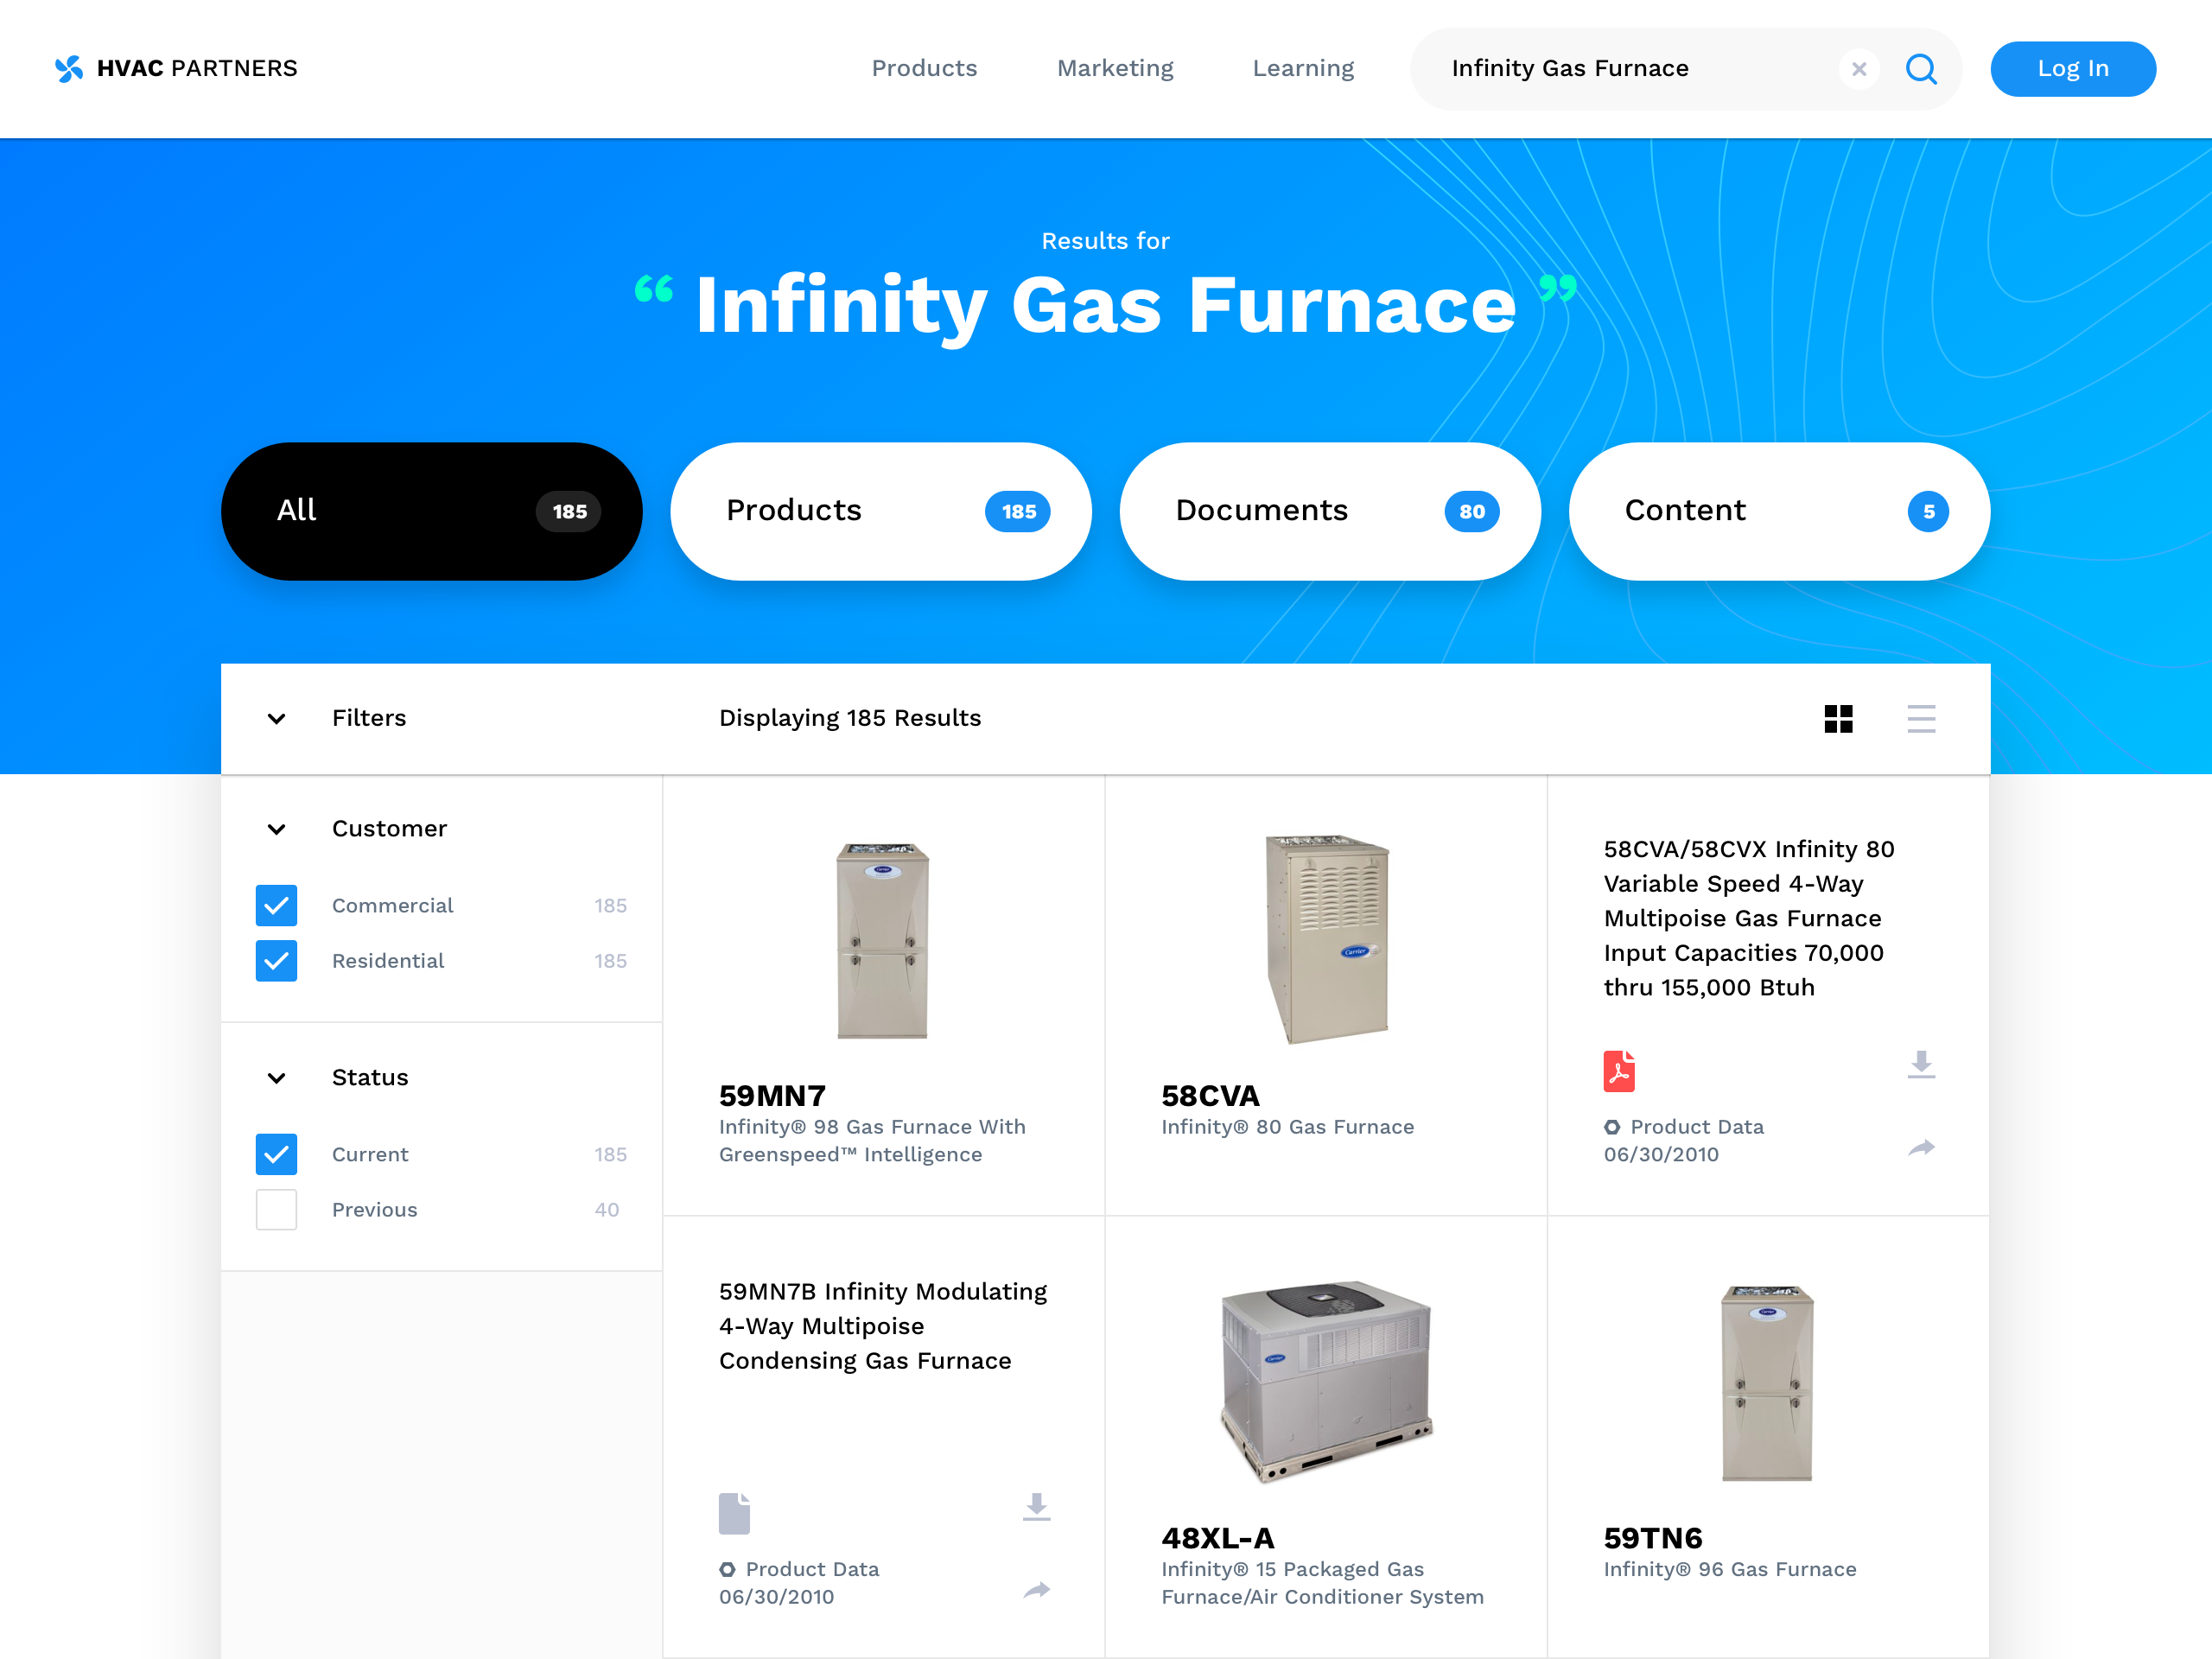Clear the search field with the X icon
The height and width of the screenshot is (1659, 2212).
[x=1859, y=69]
